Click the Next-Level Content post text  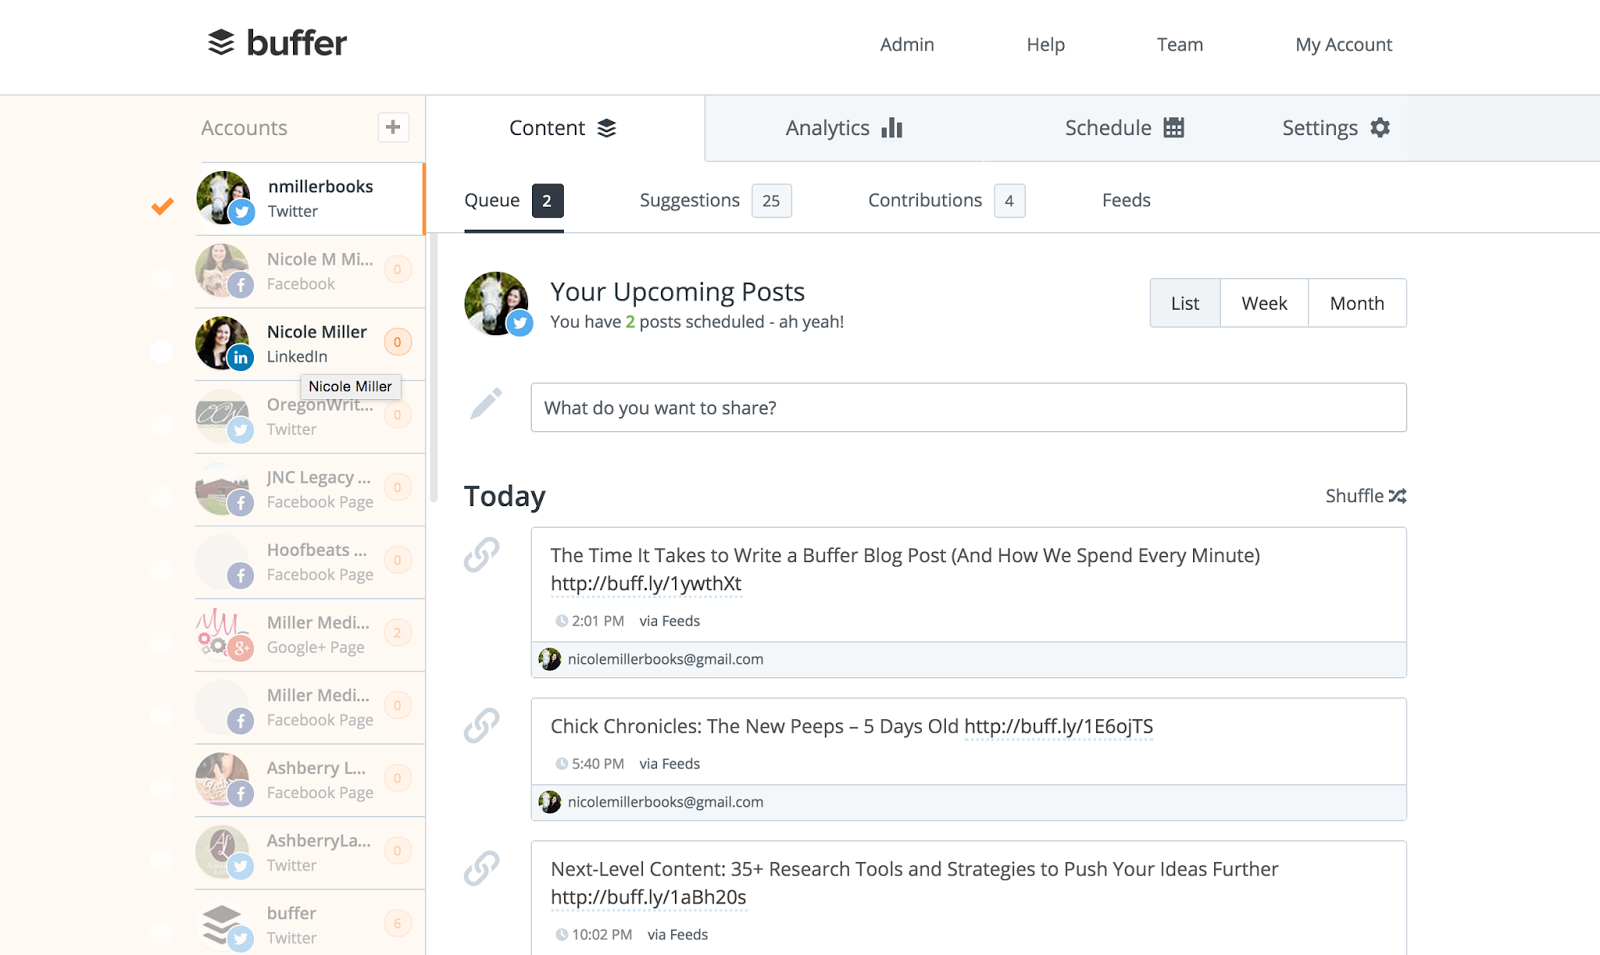click(914, 870)
